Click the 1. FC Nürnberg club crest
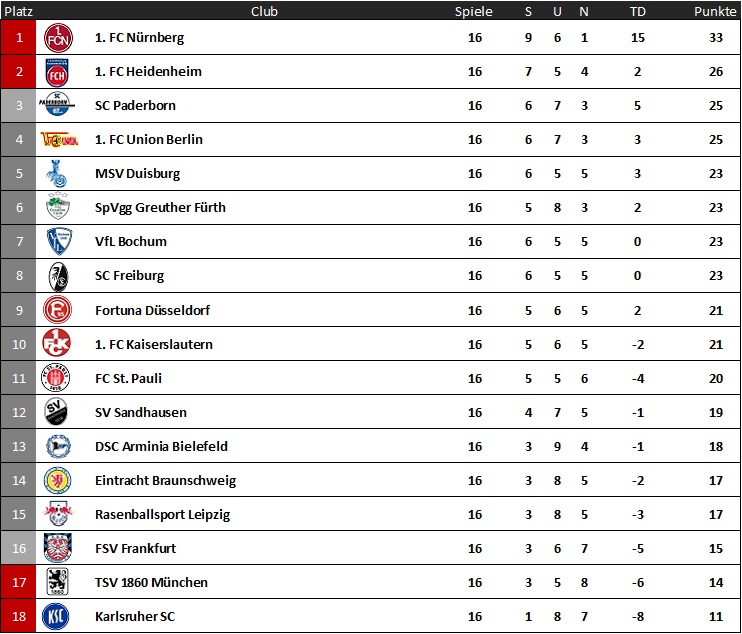Screen dimensions: 742x634 (58, 38)
